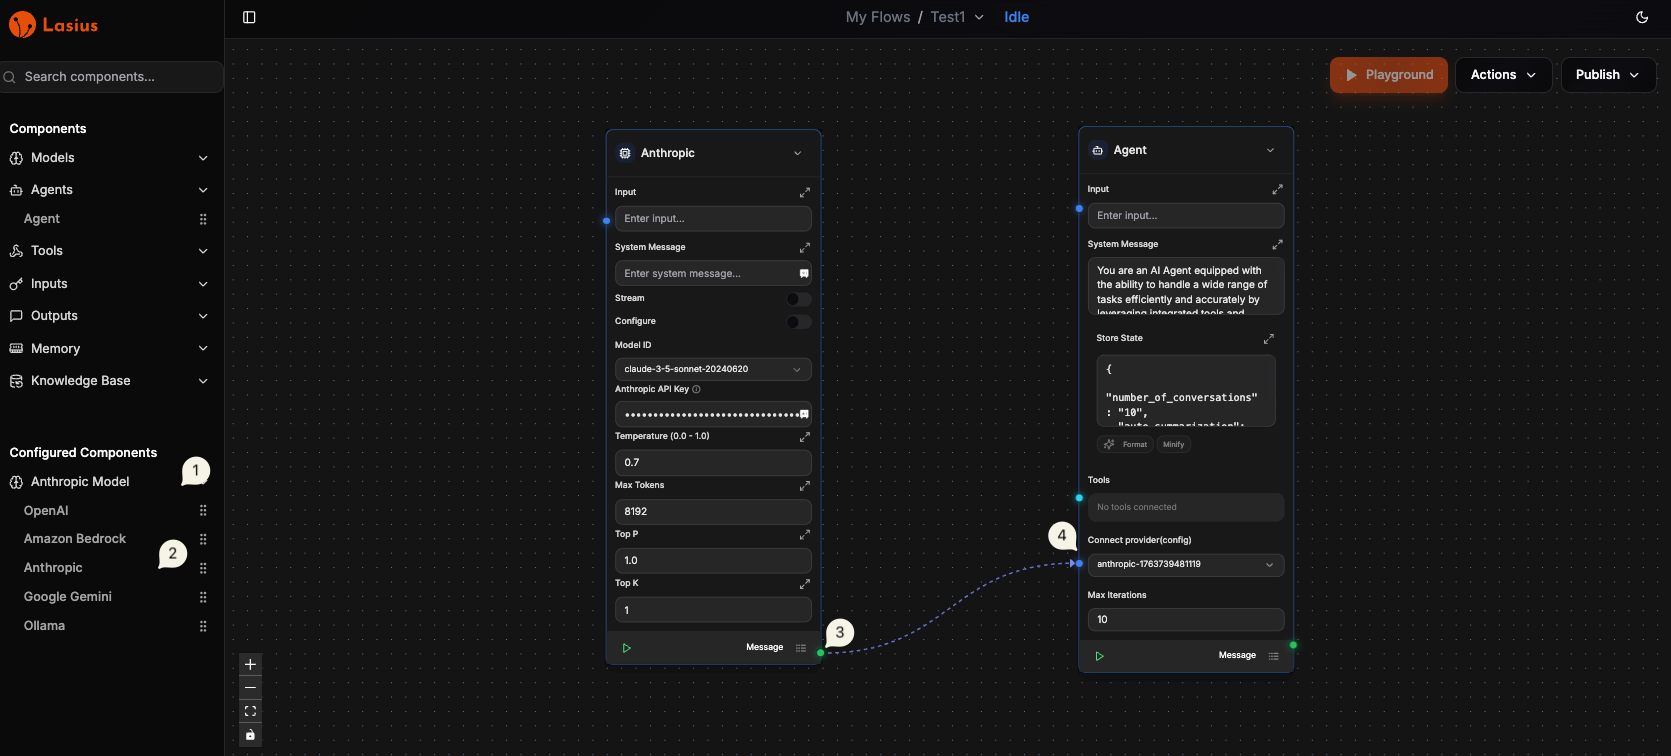Expand the Models category

203,158
